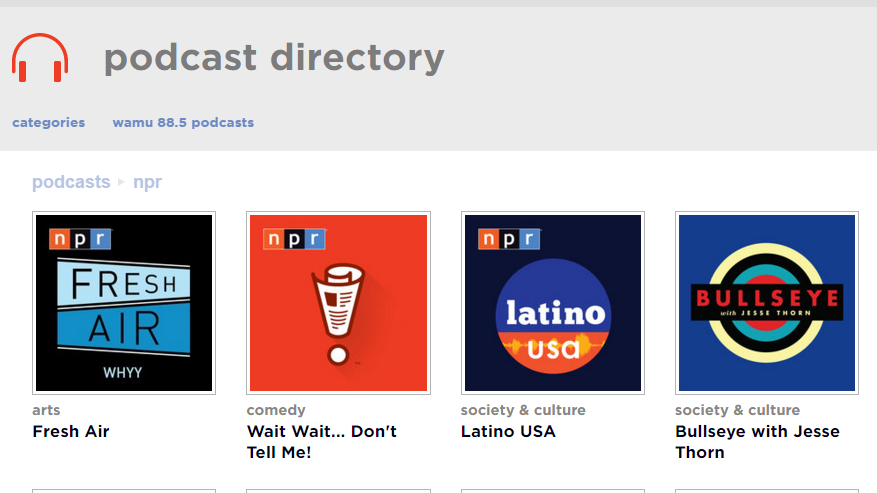Viewport: 877px width, 493px height.
Task: Select the comedy category label
Action: tap(276, 410)
